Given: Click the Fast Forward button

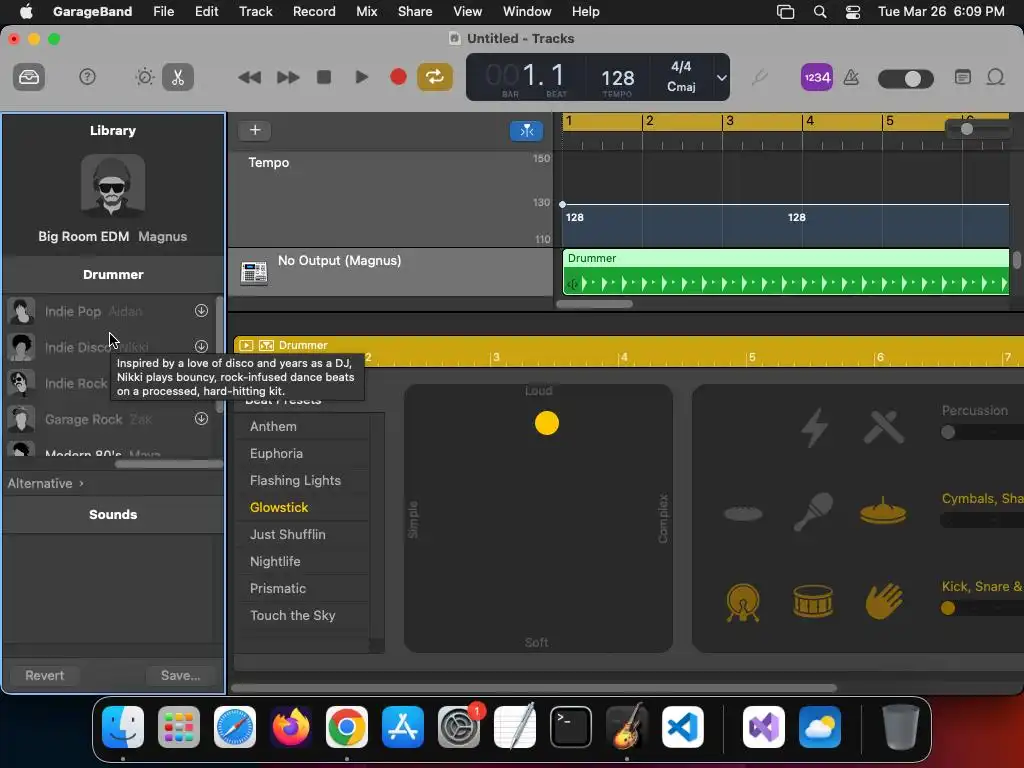Looking at the screenshot, I should (287, 78).
